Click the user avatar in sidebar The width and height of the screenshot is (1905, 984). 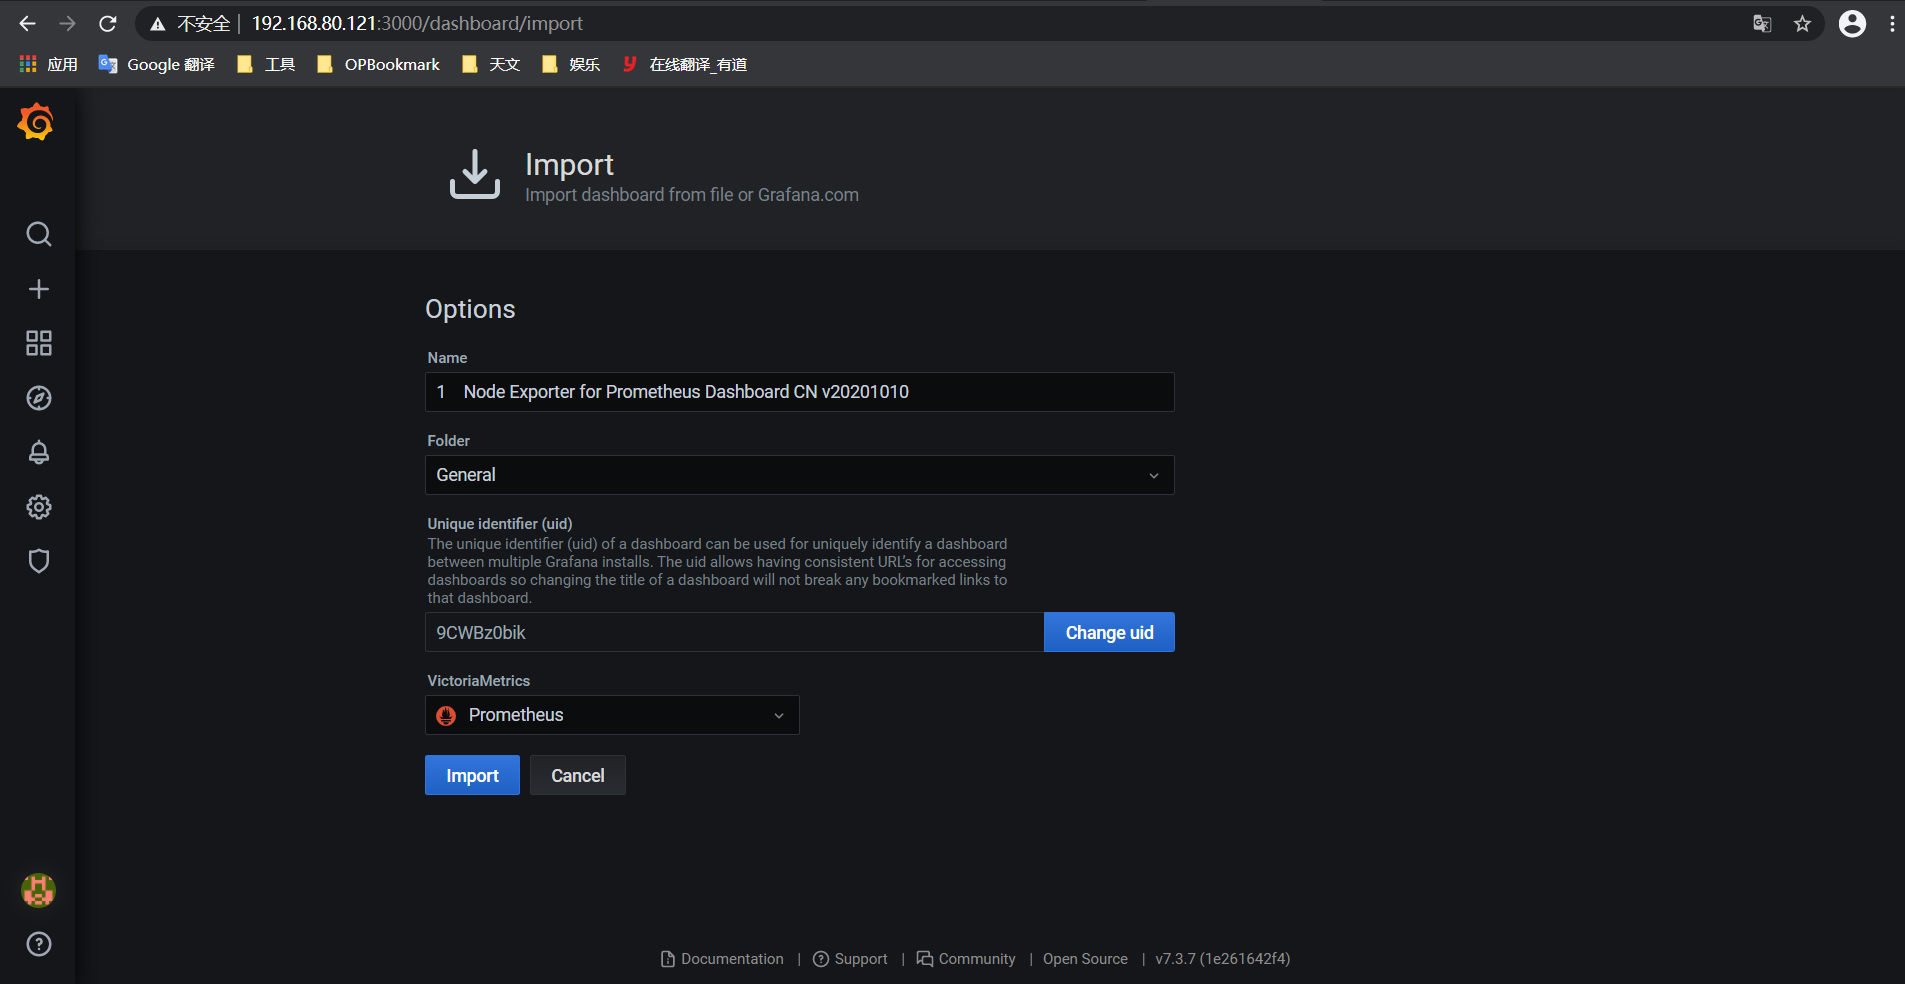click(38, 890)
